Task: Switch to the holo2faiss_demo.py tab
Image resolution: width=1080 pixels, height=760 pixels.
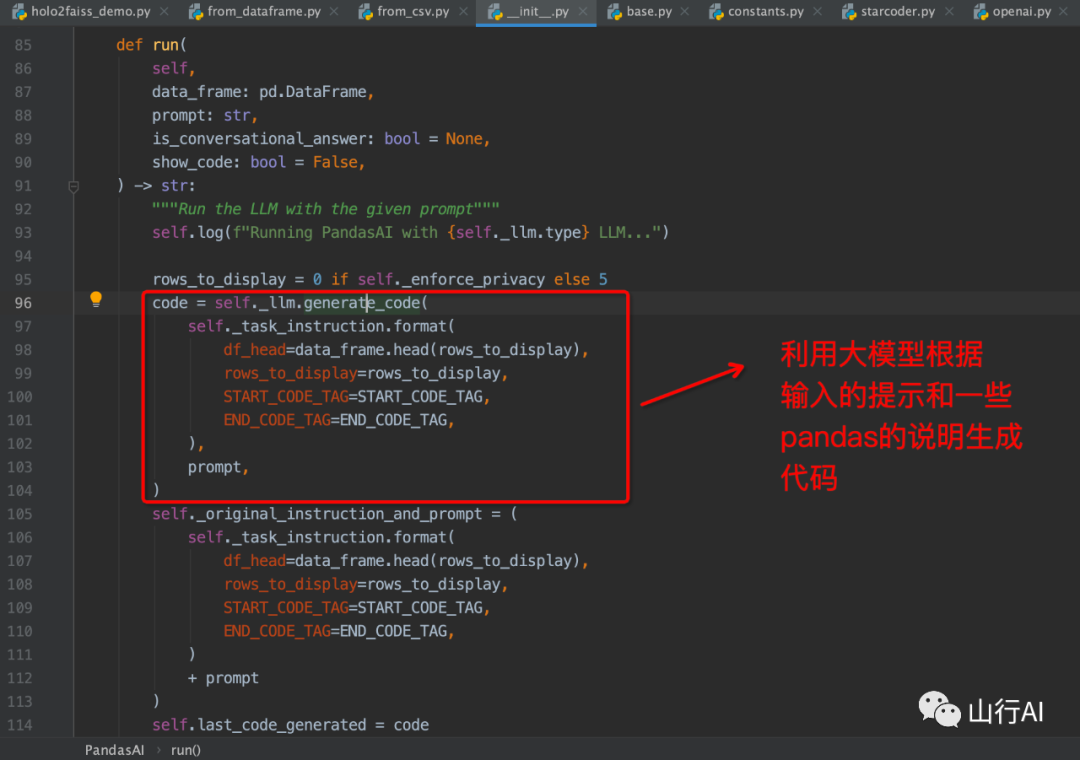Action: click(x=90, y=12)
